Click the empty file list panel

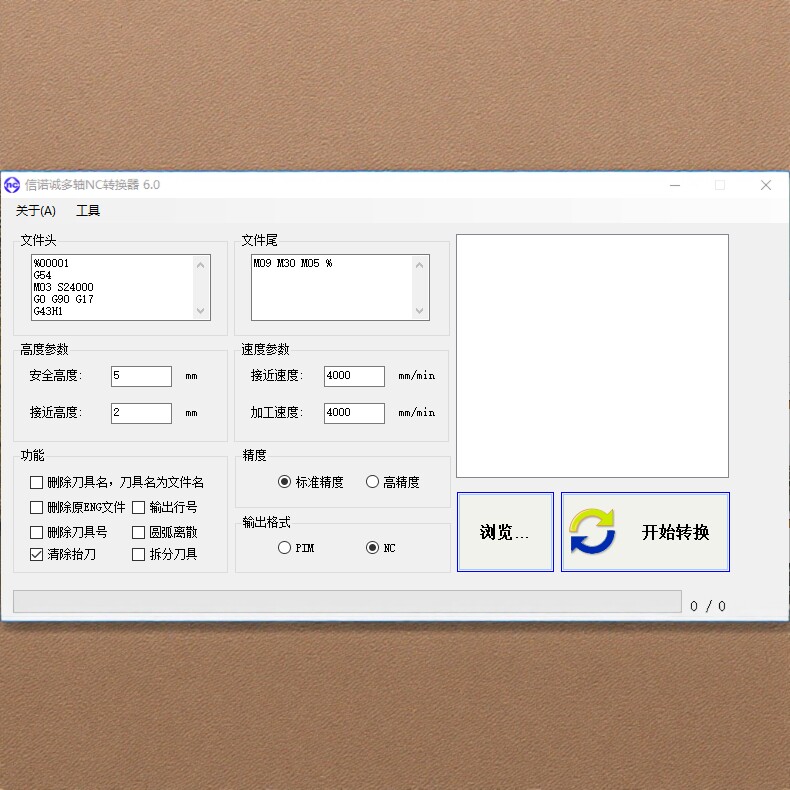[x=592, y=356]
